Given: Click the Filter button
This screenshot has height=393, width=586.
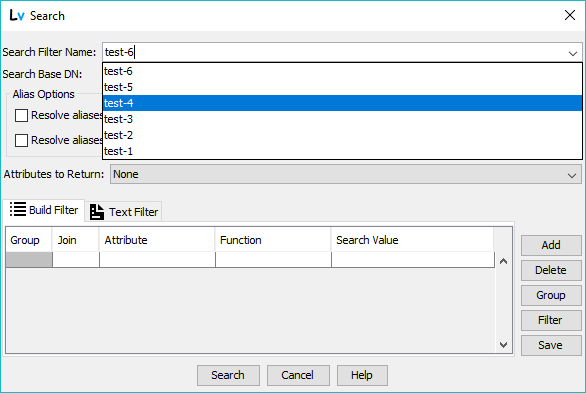Looking at the screenshot, I should (551, 320).
